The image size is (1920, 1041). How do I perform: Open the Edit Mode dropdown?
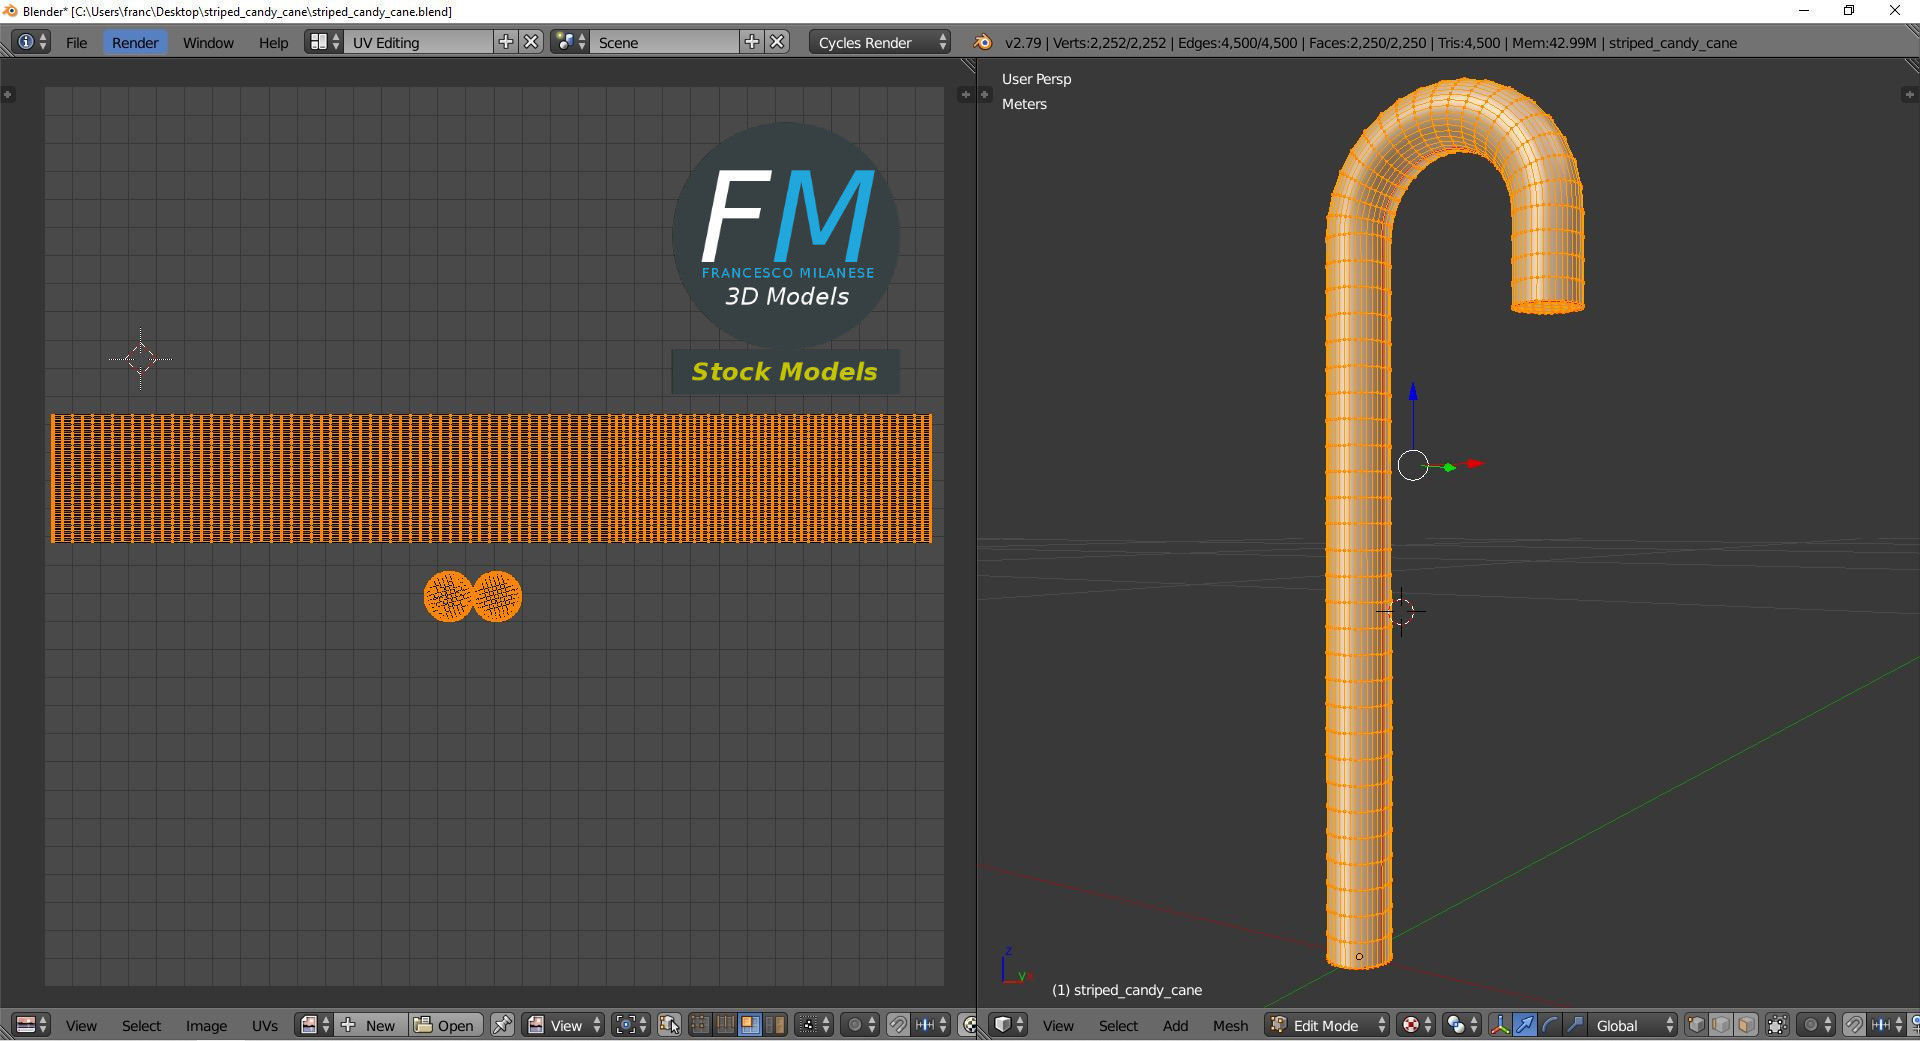point(1327,1025)
